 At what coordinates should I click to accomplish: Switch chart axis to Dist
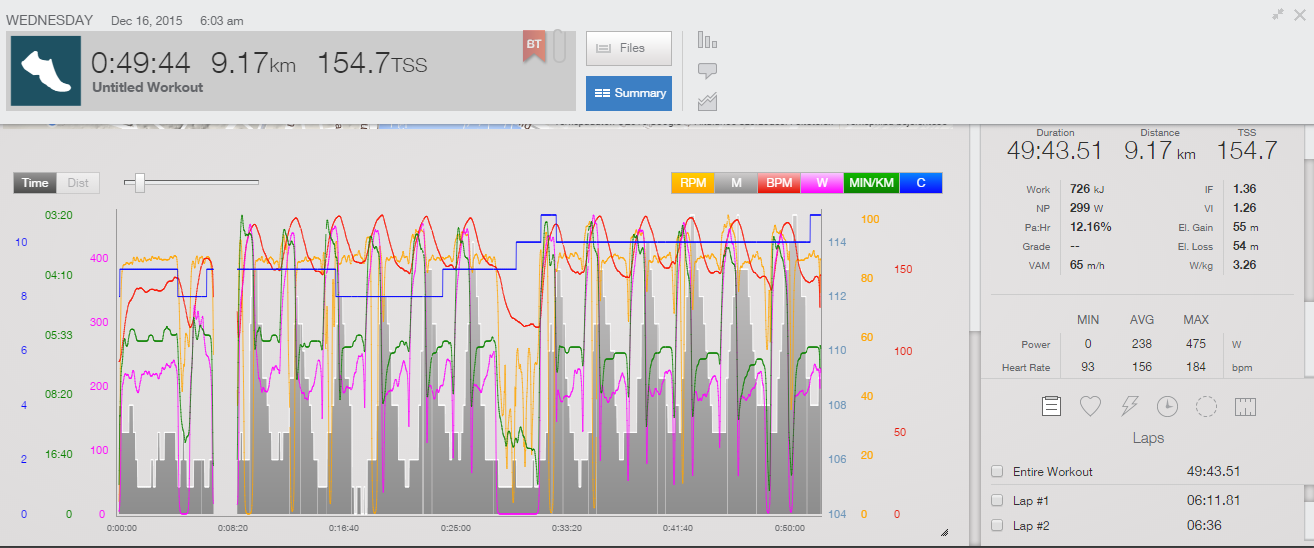(x=78, y=183)
